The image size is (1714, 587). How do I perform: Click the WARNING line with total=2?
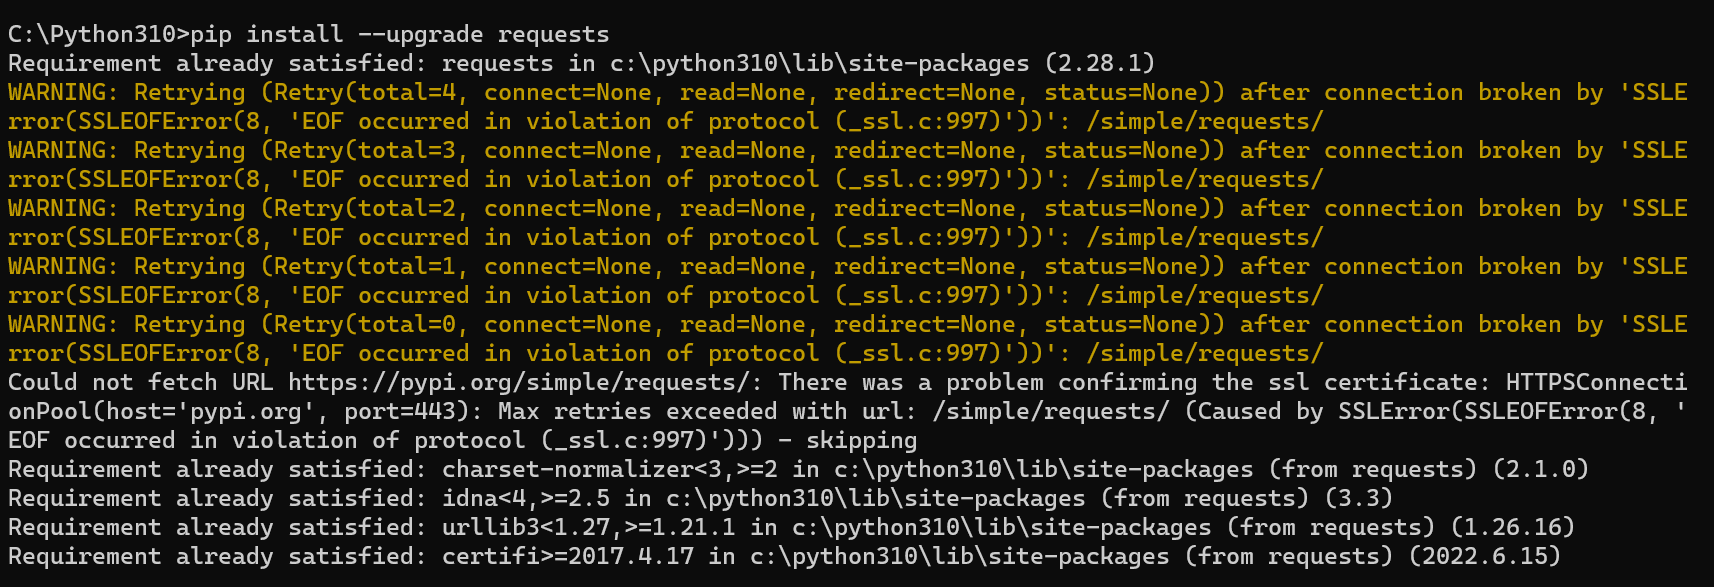(847, 223)
